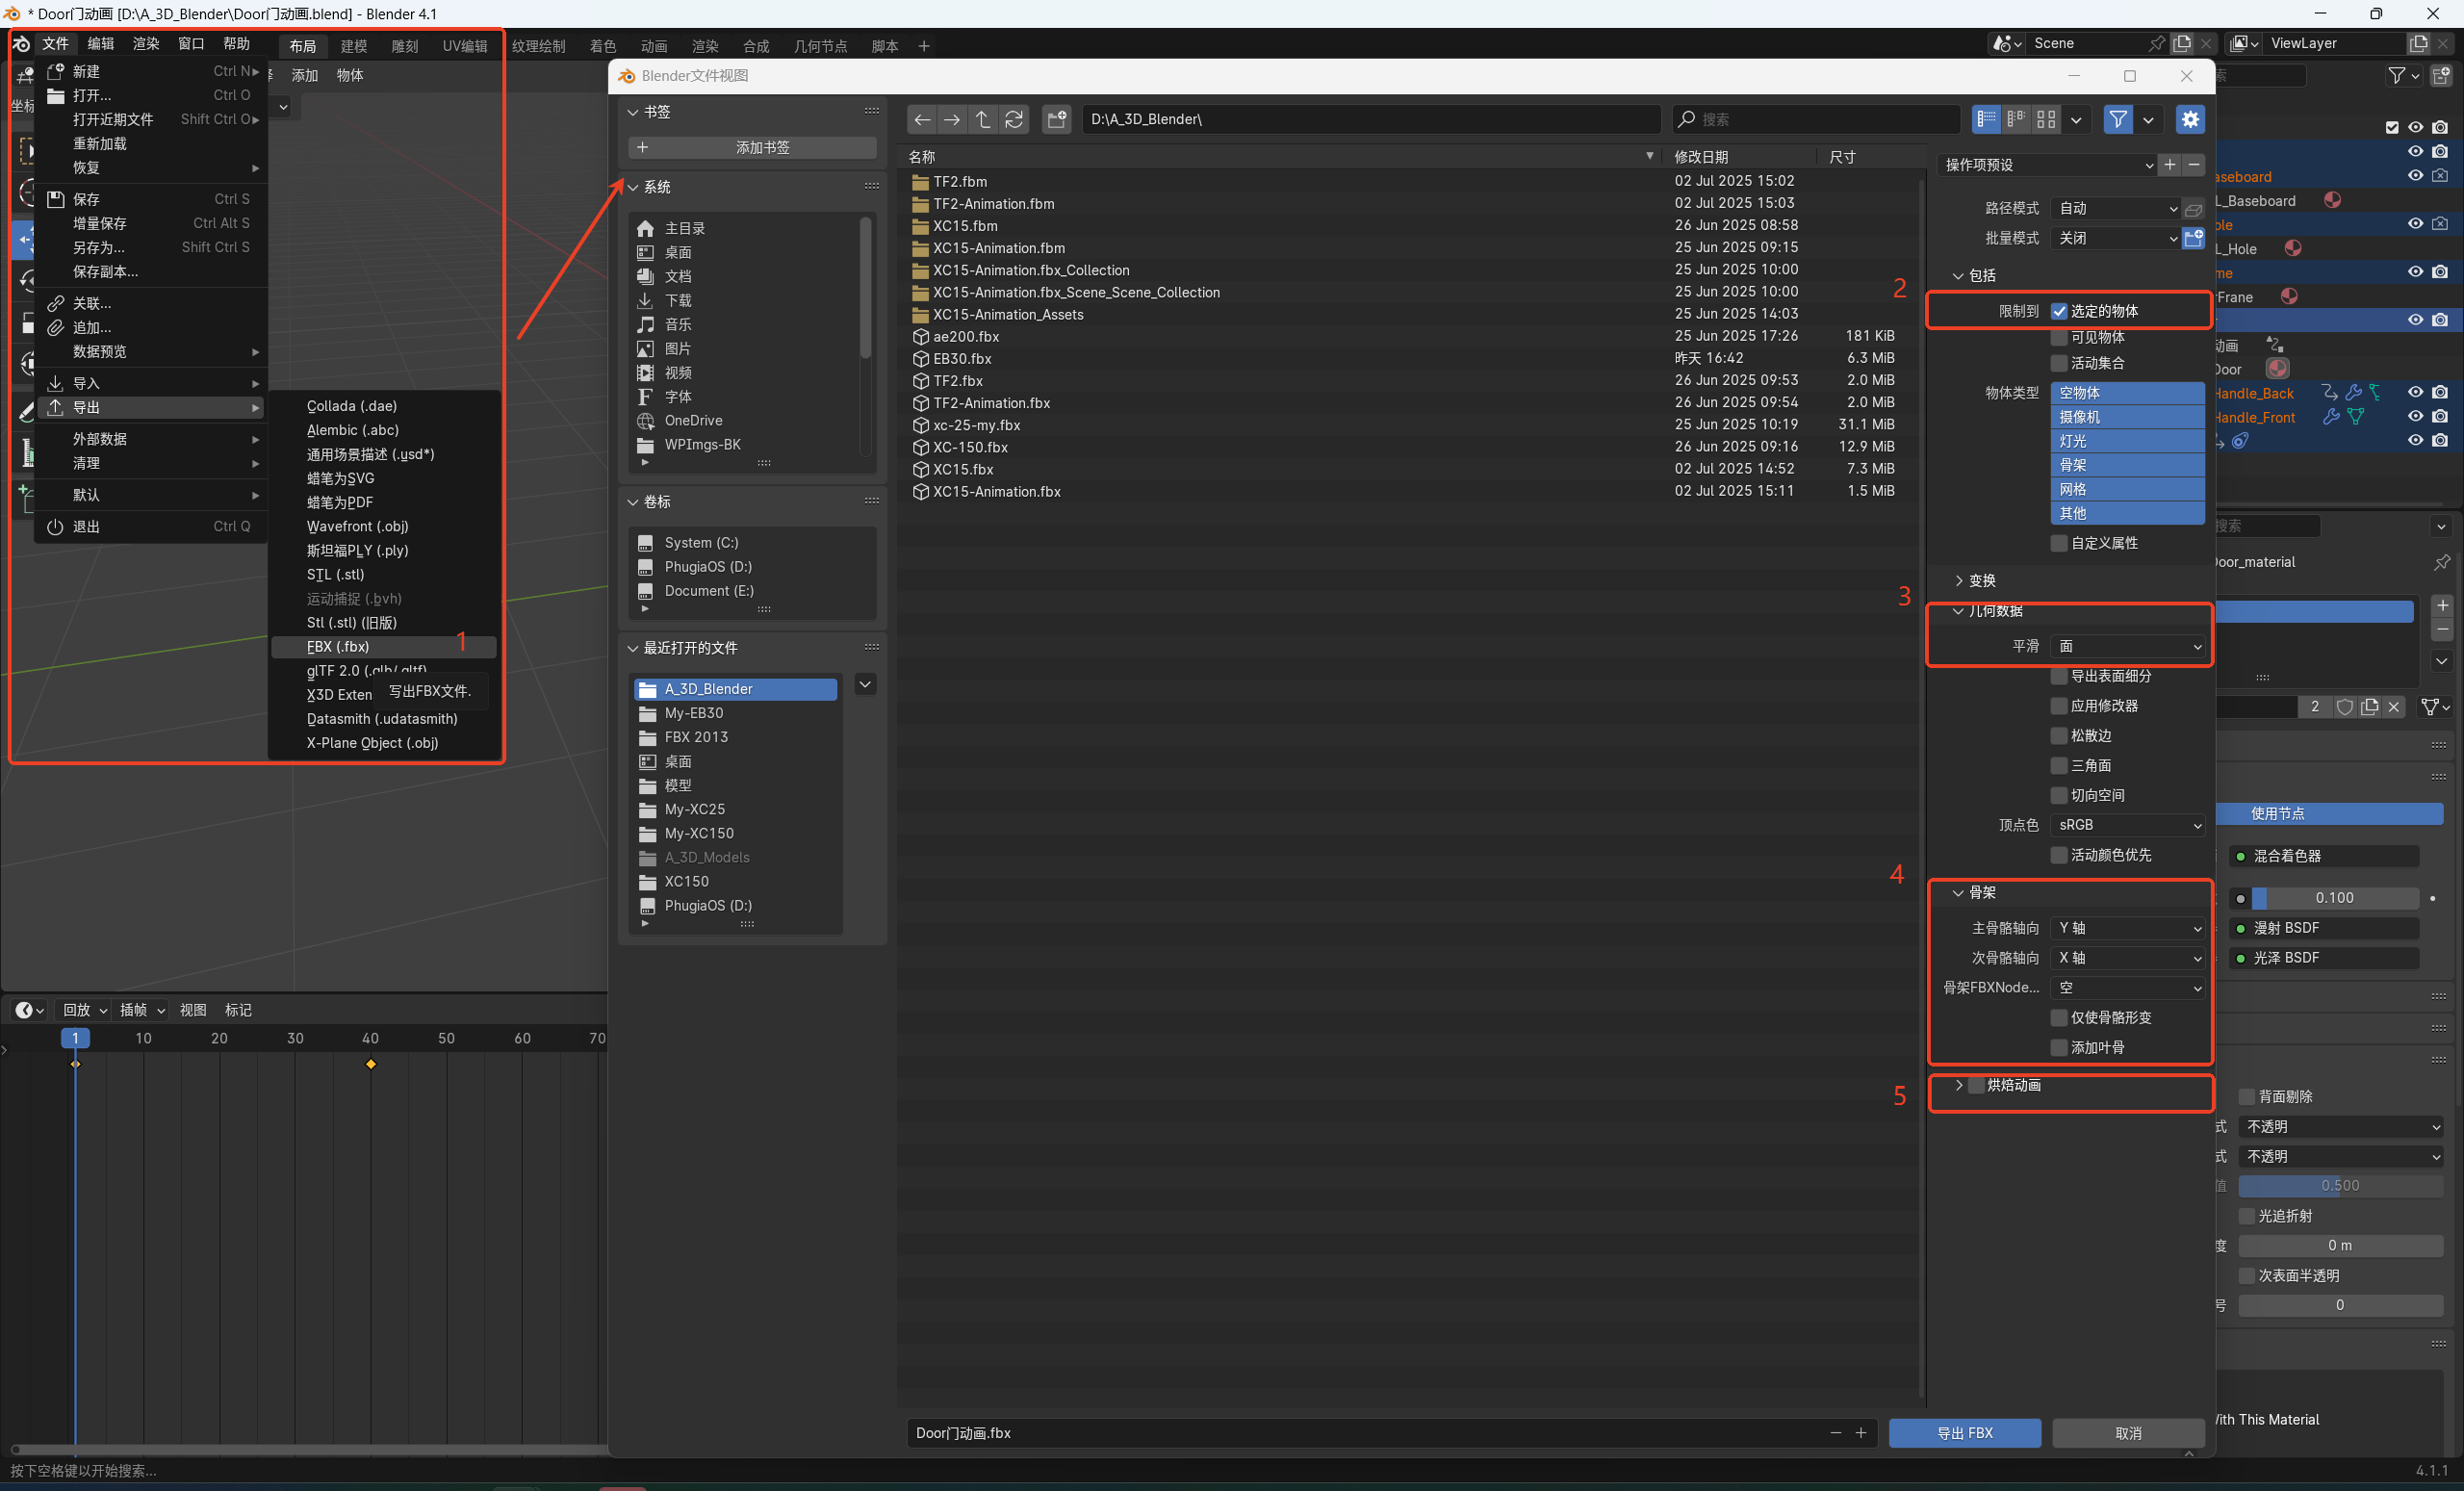
Task: Click the Scene browse icon
Action: pyautogui.click(x=2006, y=43)
